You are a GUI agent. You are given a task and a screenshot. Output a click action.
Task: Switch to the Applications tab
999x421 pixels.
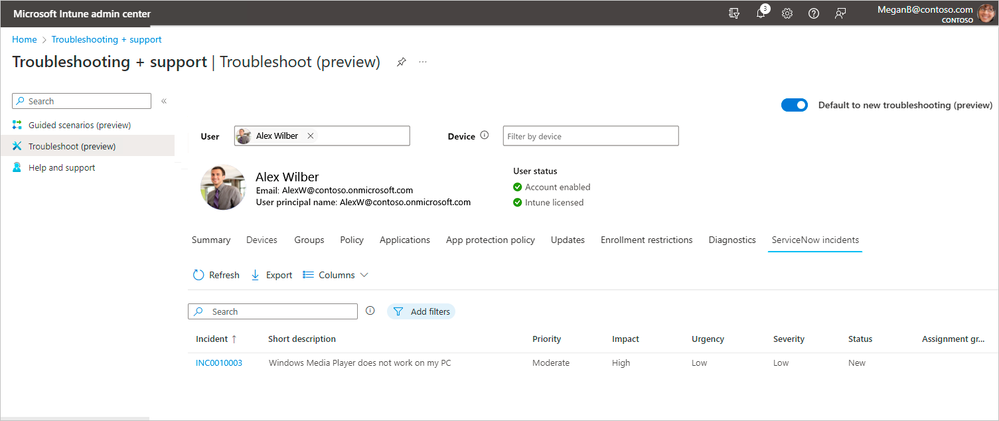405,240
